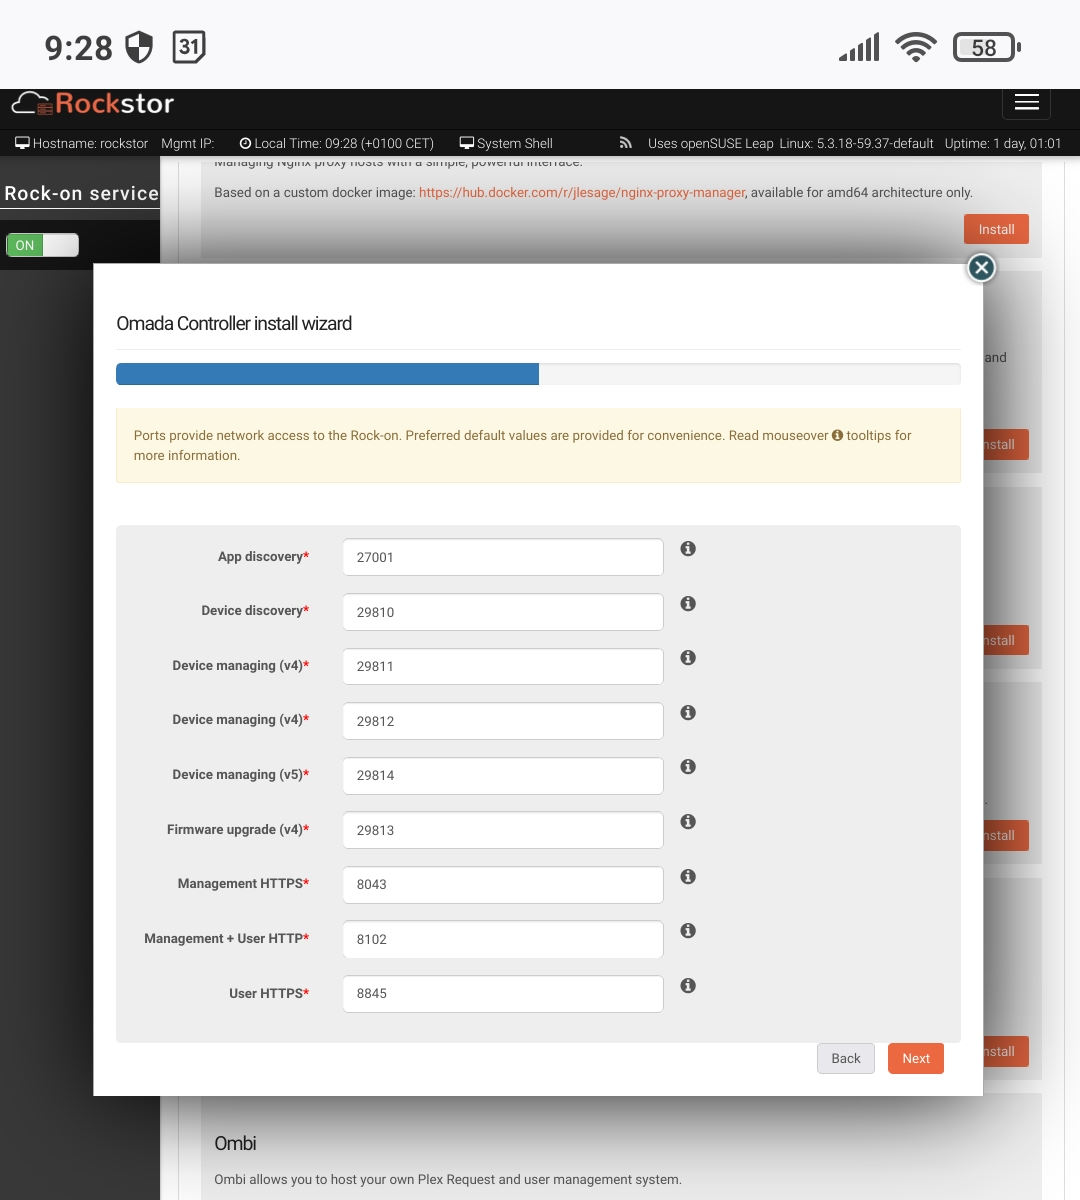
Task: Tap the 9:28 clock in status bar
Action: click(x=79, y=48)
